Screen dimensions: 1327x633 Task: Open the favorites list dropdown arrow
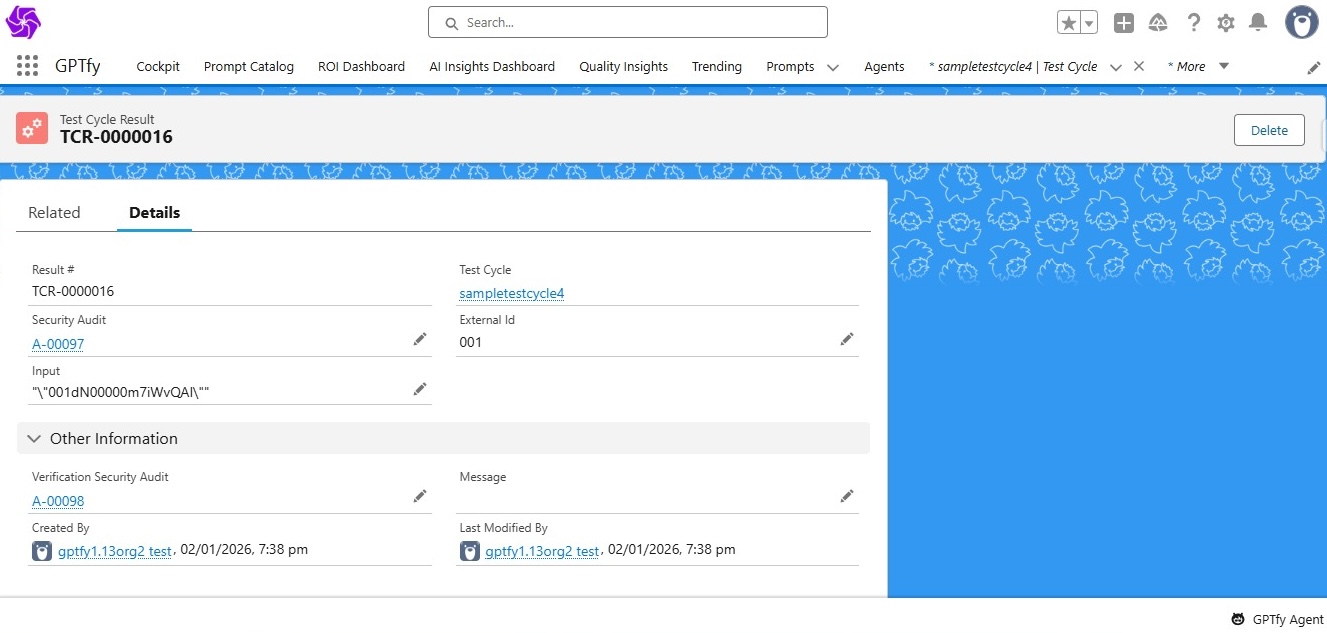pos(1089,23)
